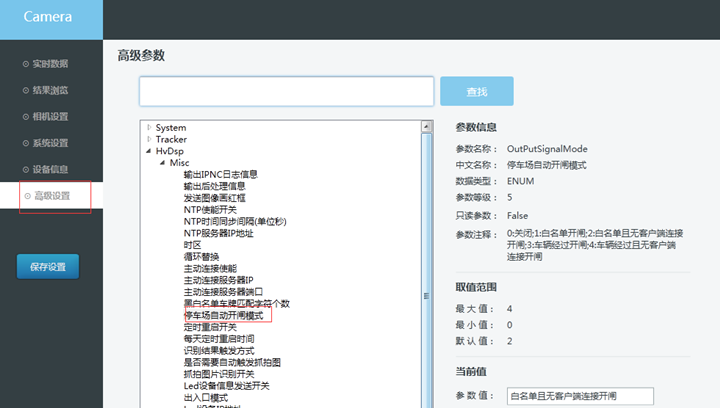The height and width of the screenshot is (408, 720).
Task: Select 循环替换 in the tree
Action: click(201, 257)
